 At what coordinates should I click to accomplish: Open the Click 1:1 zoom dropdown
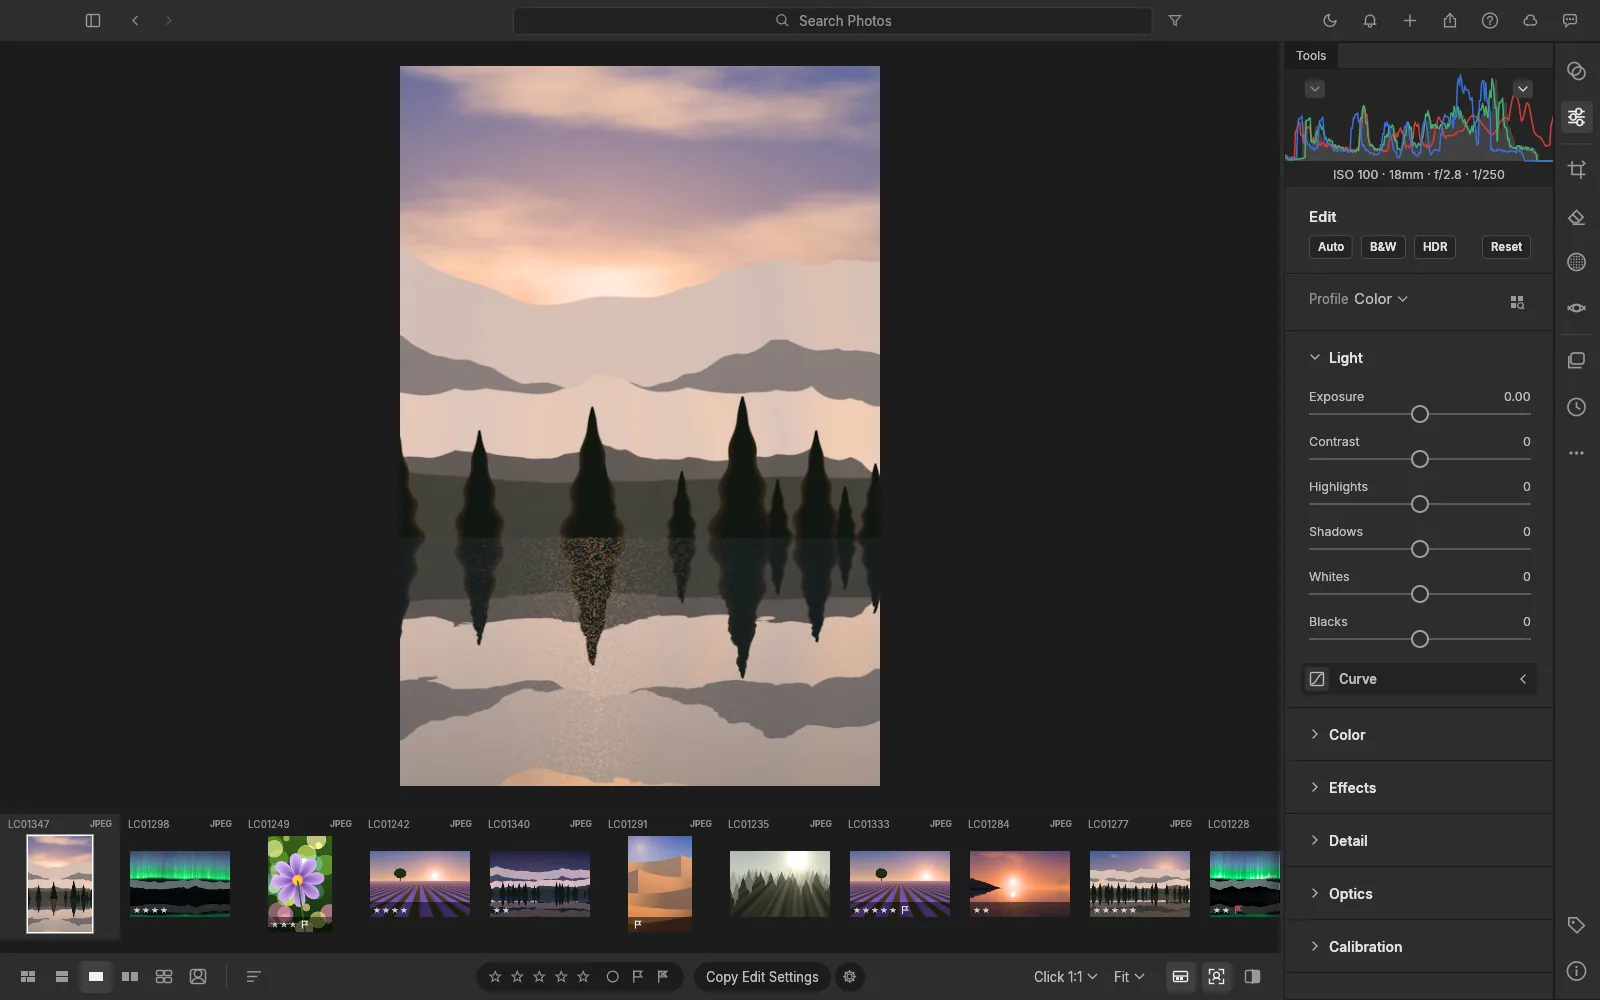[x=1065, y=977]
